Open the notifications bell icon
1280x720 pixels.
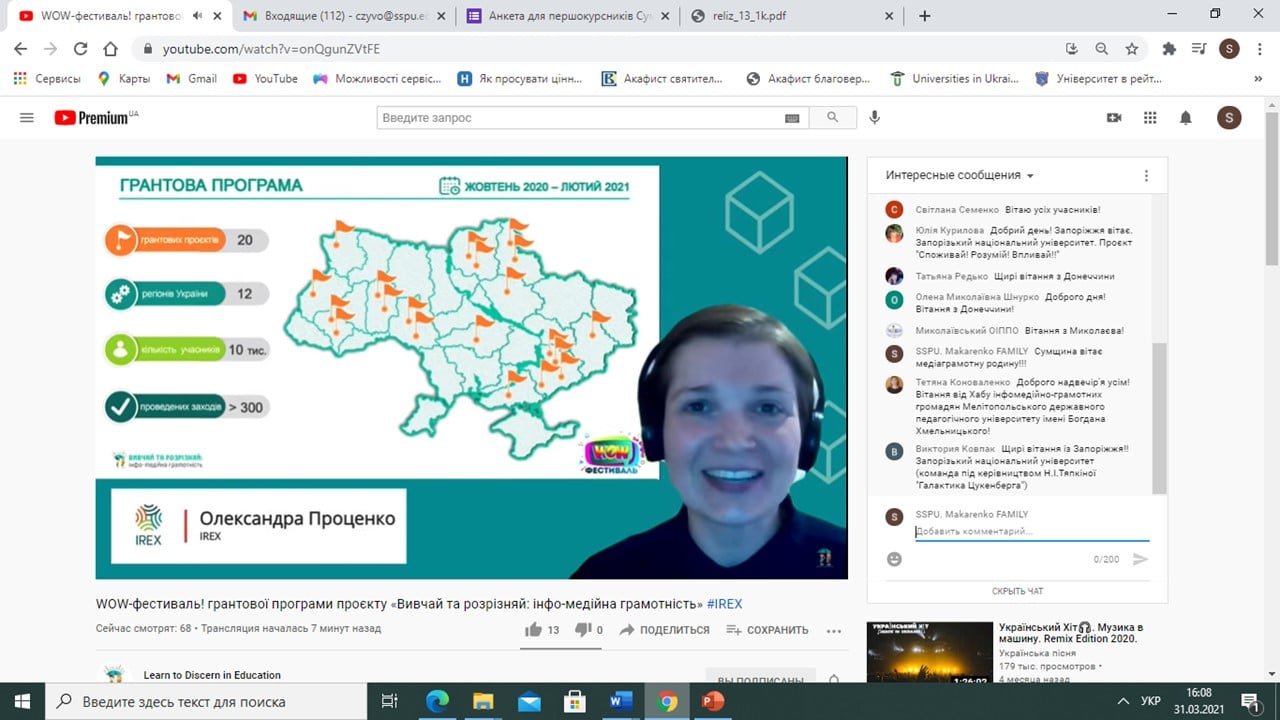[x=1186, y=118]
